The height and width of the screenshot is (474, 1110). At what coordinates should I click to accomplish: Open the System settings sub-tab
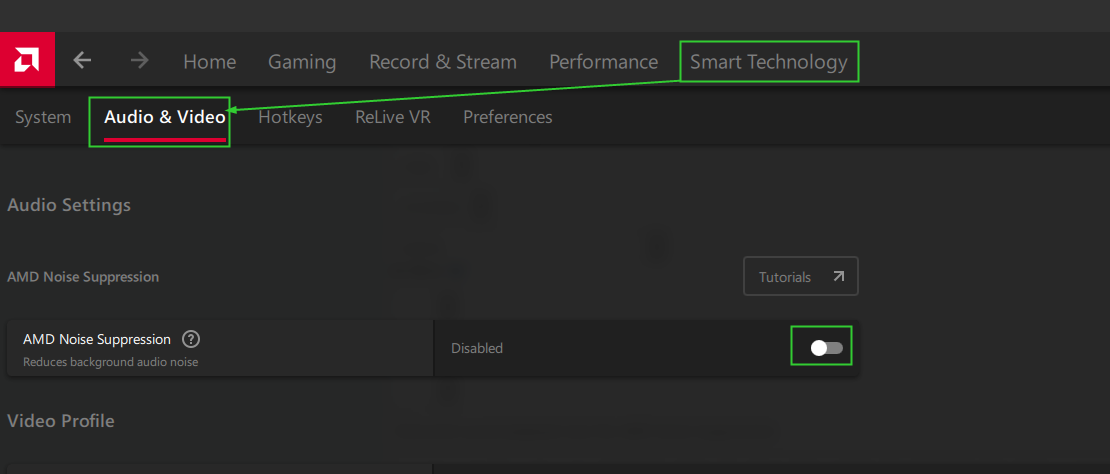pyautogui.click(x=43, y=117)
